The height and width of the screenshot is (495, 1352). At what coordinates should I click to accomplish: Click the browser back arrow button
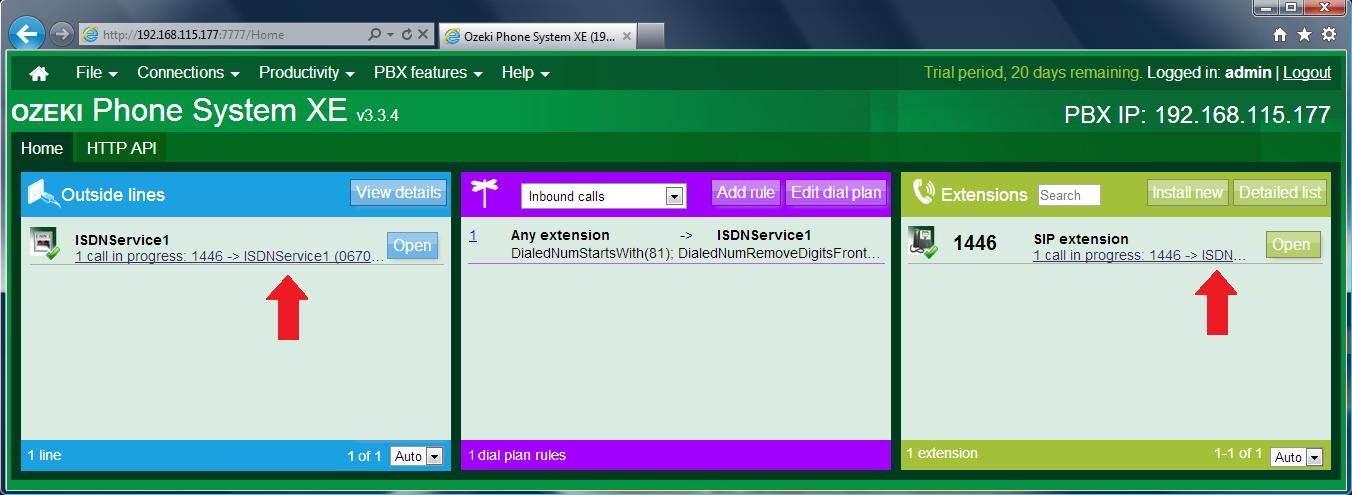(25, 34)
